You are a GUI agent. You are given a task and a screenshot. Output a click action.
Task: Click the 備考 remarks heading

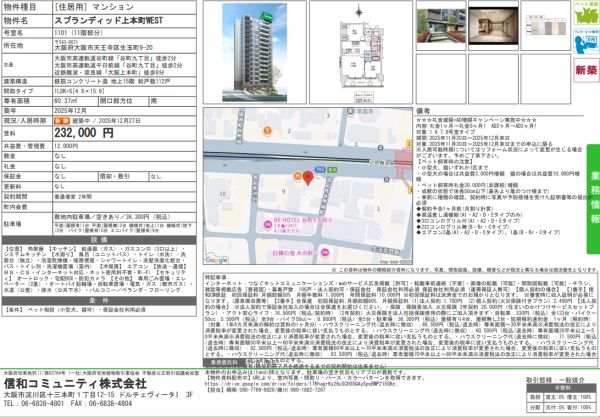[423, 111]
